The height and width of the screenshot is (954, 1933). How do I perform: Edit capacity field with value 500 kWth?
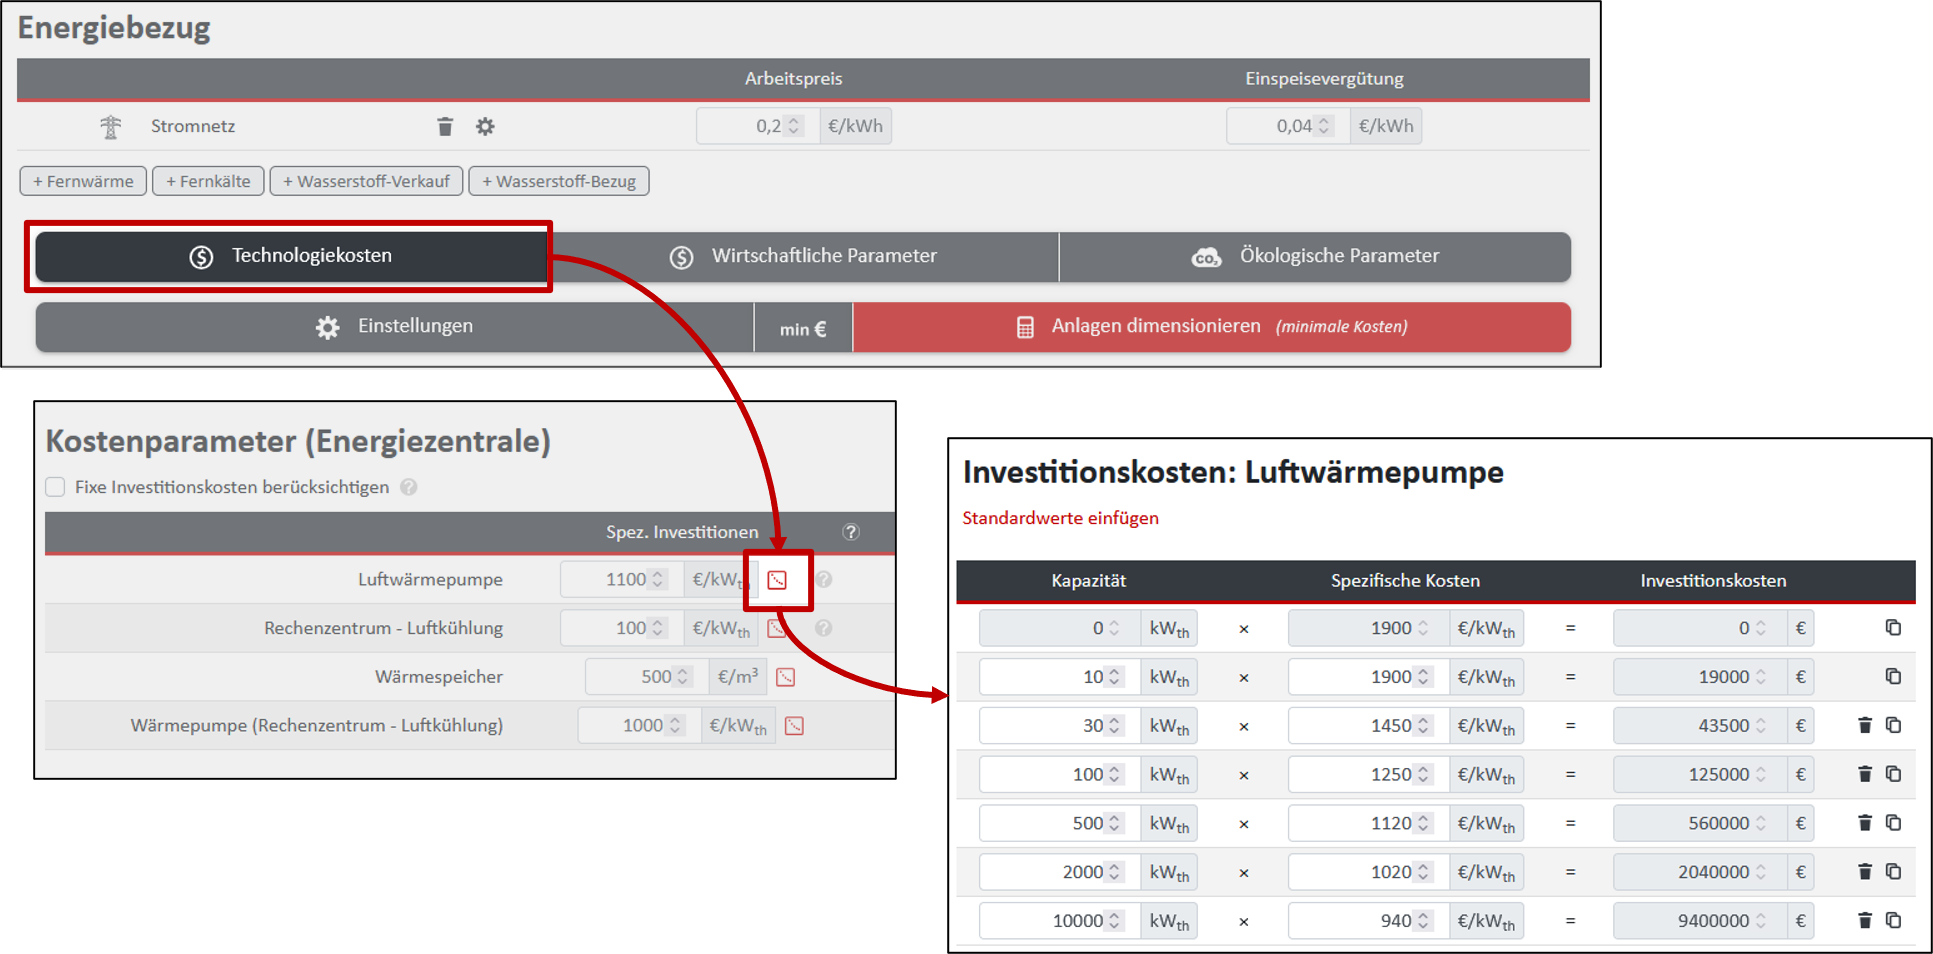(x=1060, y=824)
